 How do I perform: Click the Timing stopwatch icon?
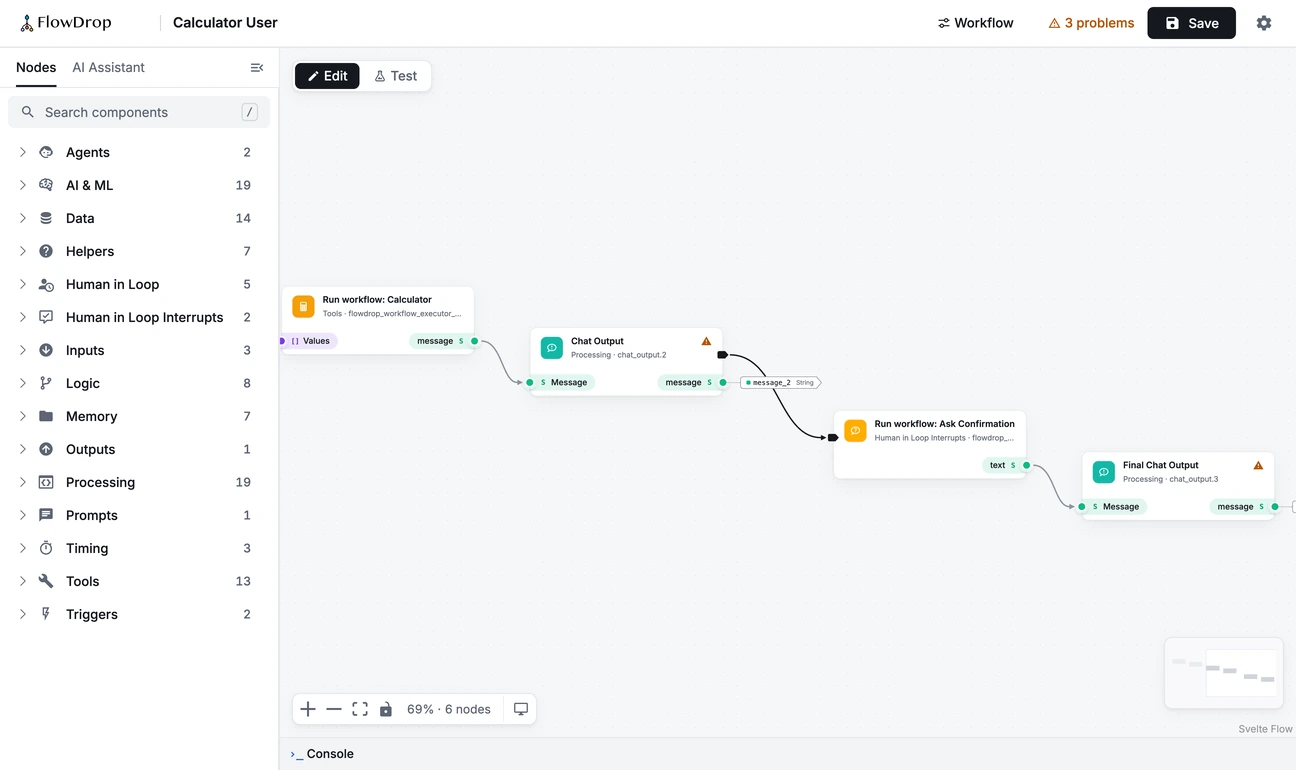pyautogui.click(x=46, y=548)
